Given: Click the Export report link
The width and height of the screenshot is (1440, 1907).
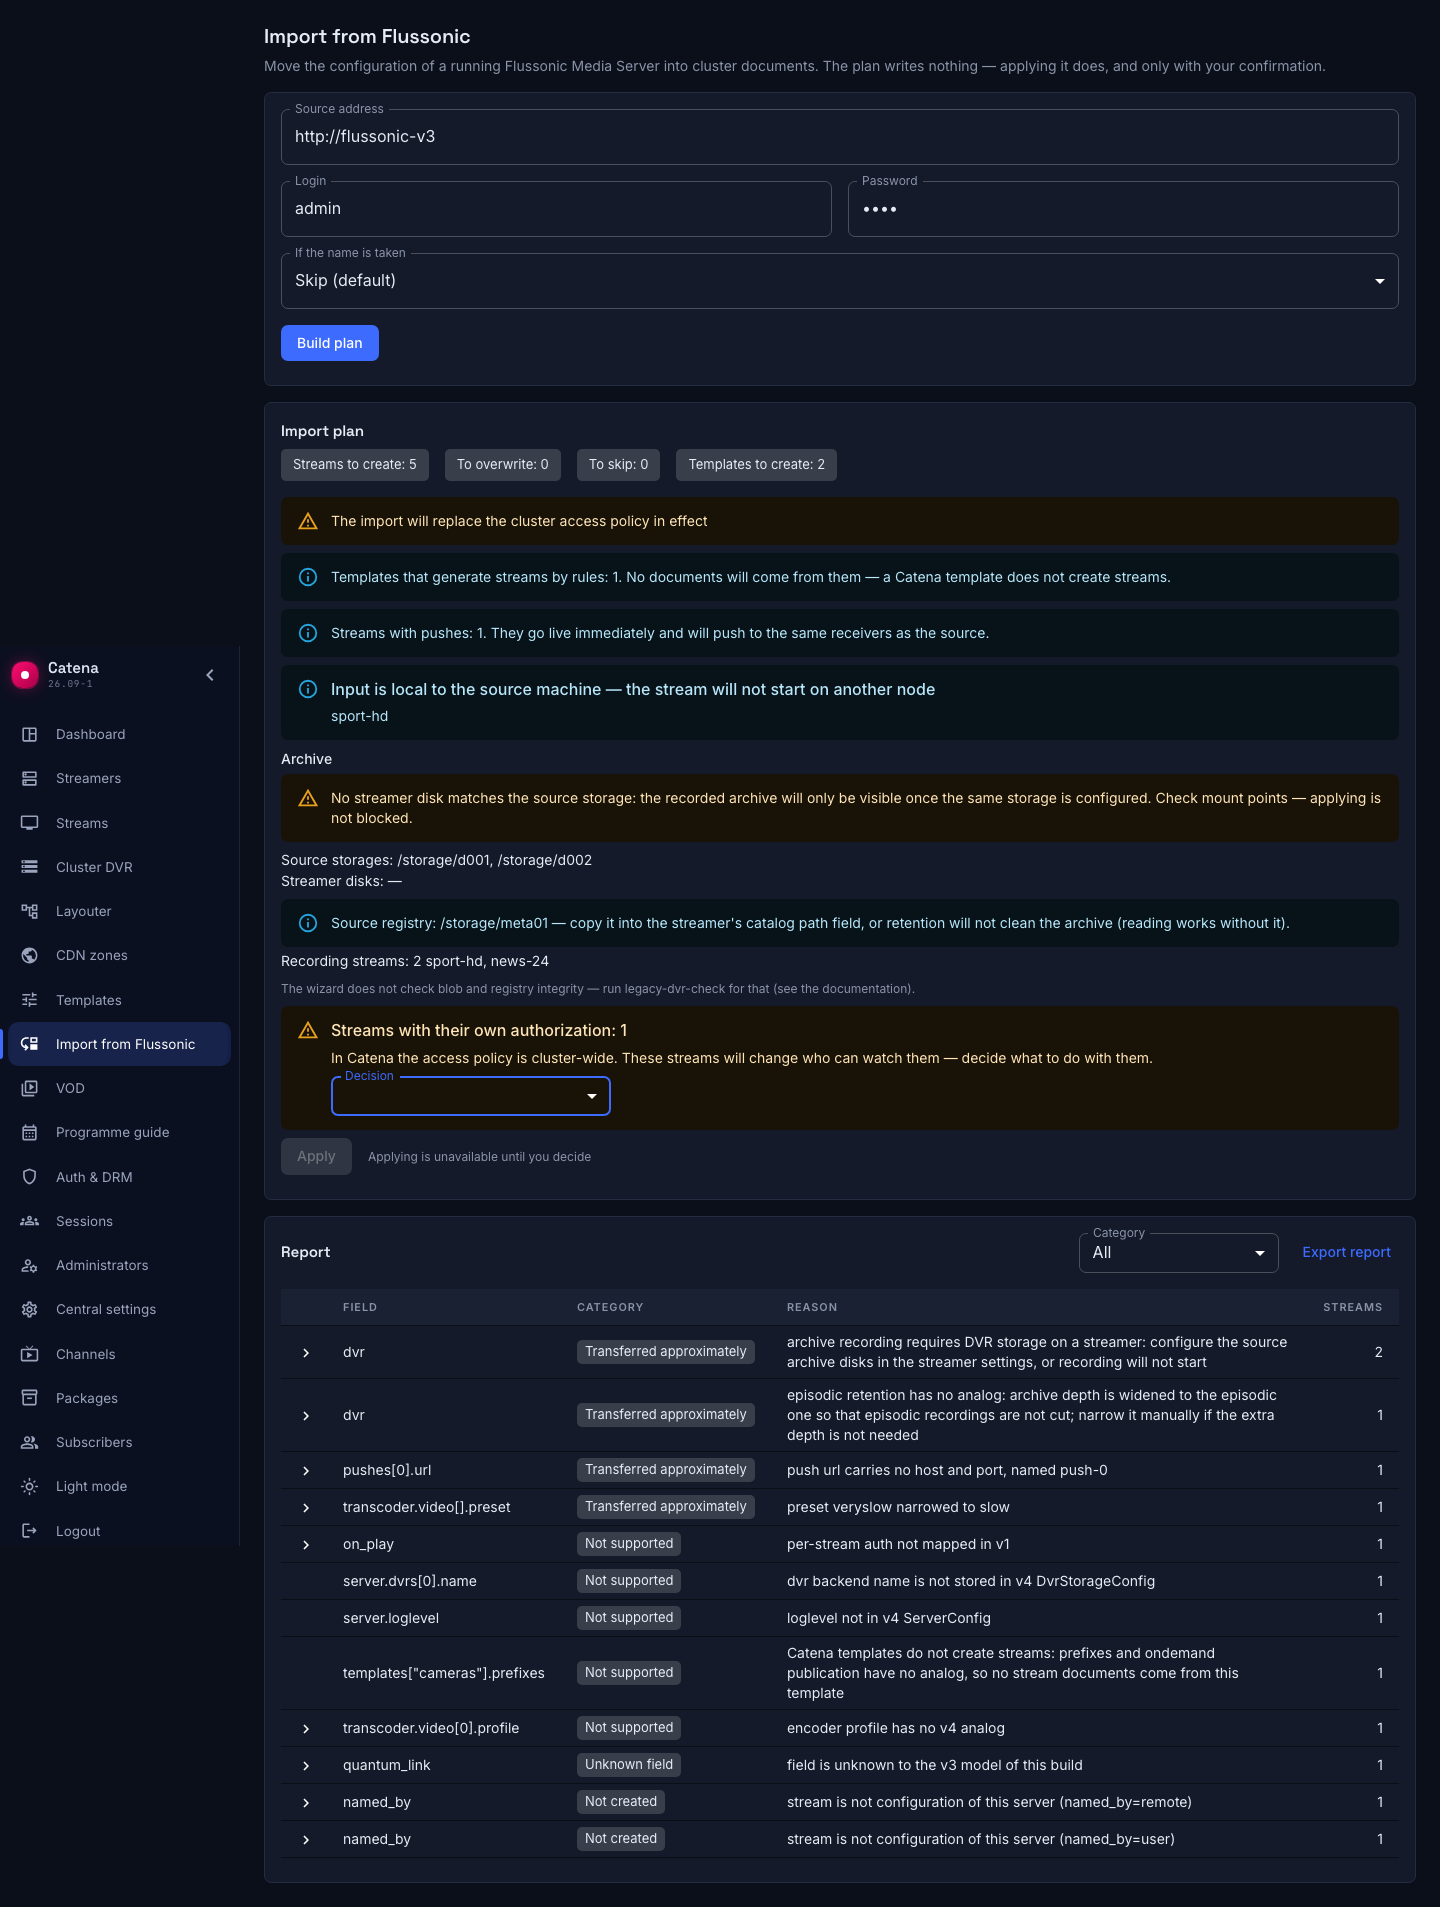Looking at the screenshot, I should coord(1346,1253).
